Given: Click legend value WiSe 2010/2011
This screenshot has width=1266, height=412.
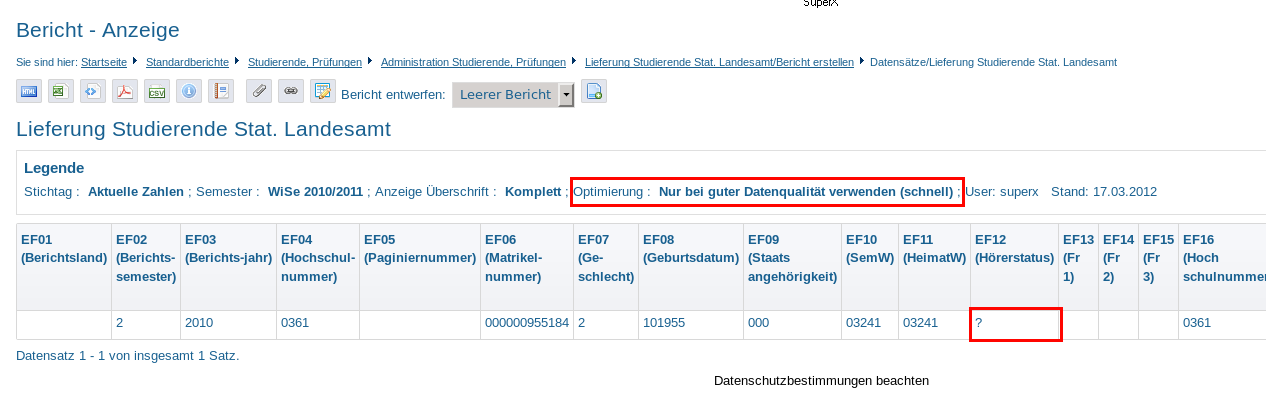Looking at the screenshot, I should coord(315,191).
